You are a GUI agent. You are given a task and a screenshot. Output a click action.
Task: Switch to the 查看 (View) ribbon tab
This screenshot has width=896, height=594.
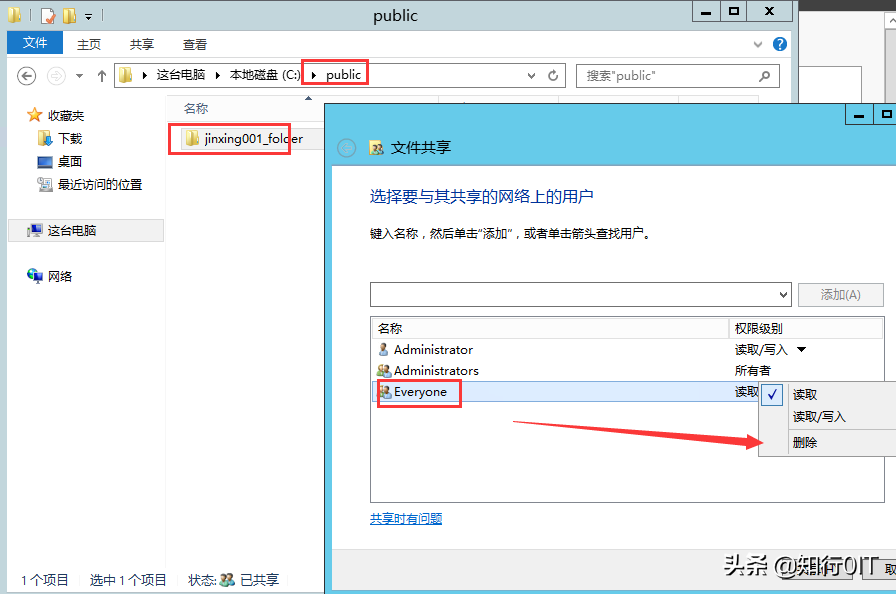[x=194, y=43]
